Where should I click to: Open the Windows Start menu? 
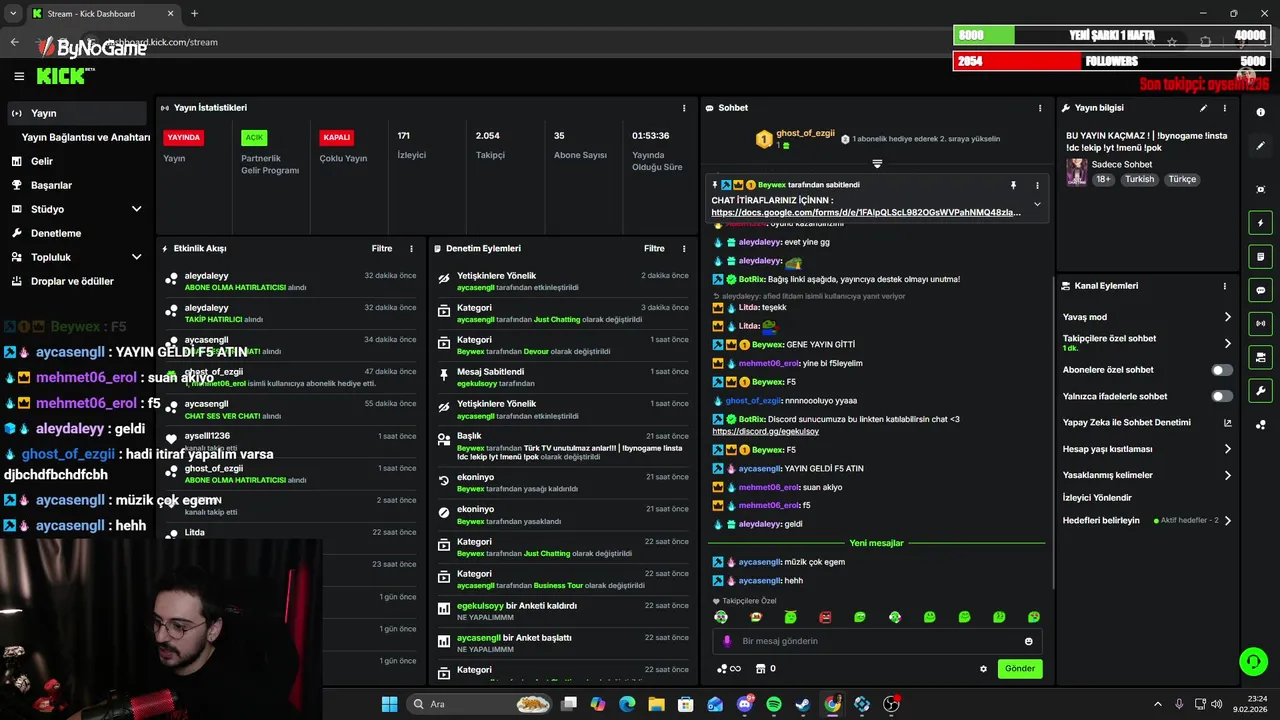(389, 704)
